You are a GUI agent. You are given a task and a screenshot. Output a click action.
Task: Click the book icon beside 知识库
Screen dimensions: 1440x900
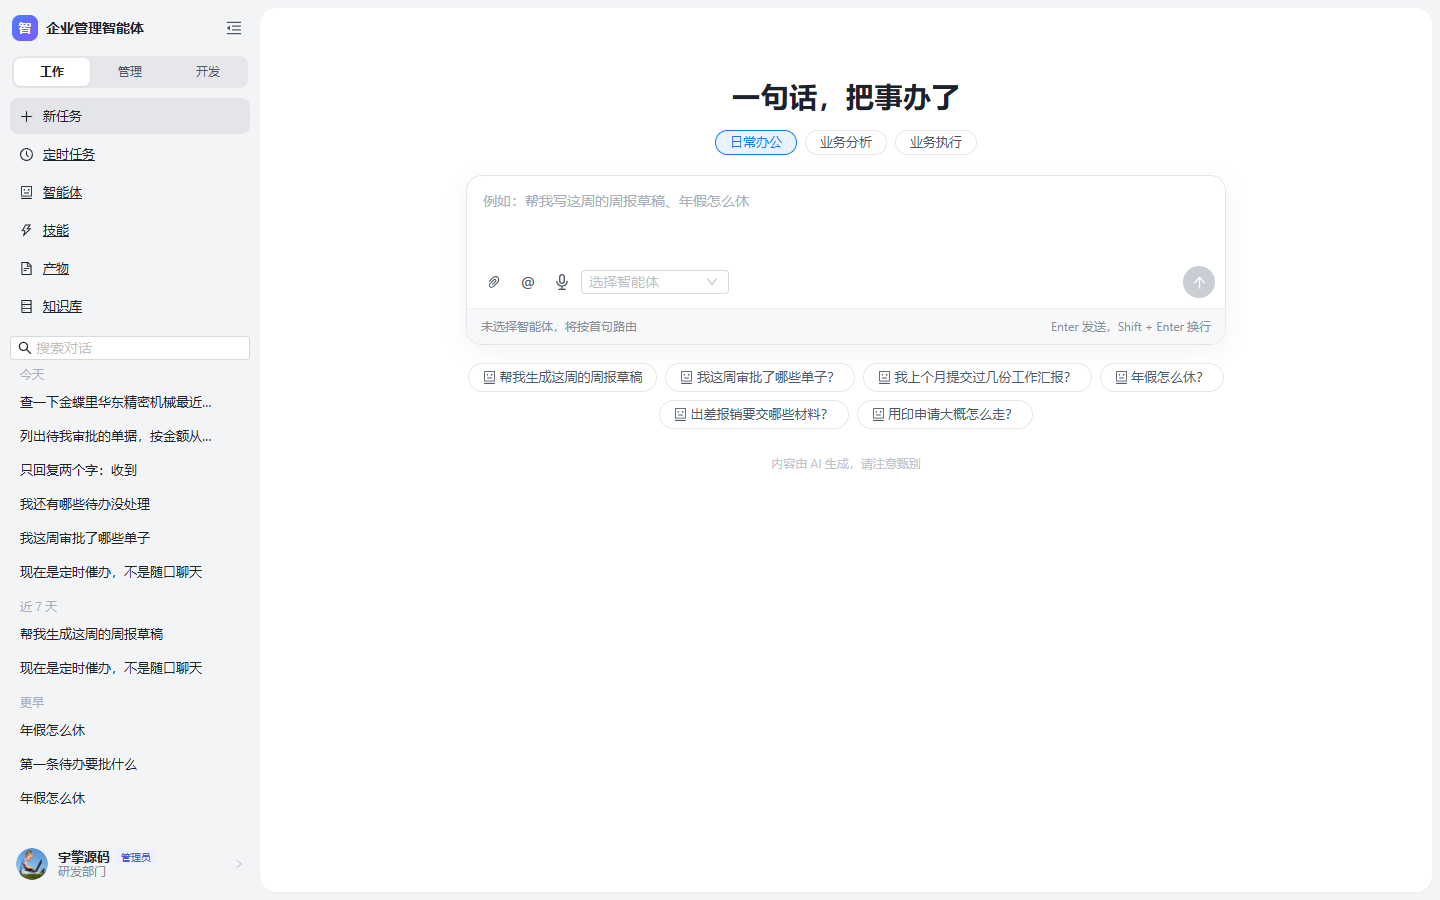[27, 306]
